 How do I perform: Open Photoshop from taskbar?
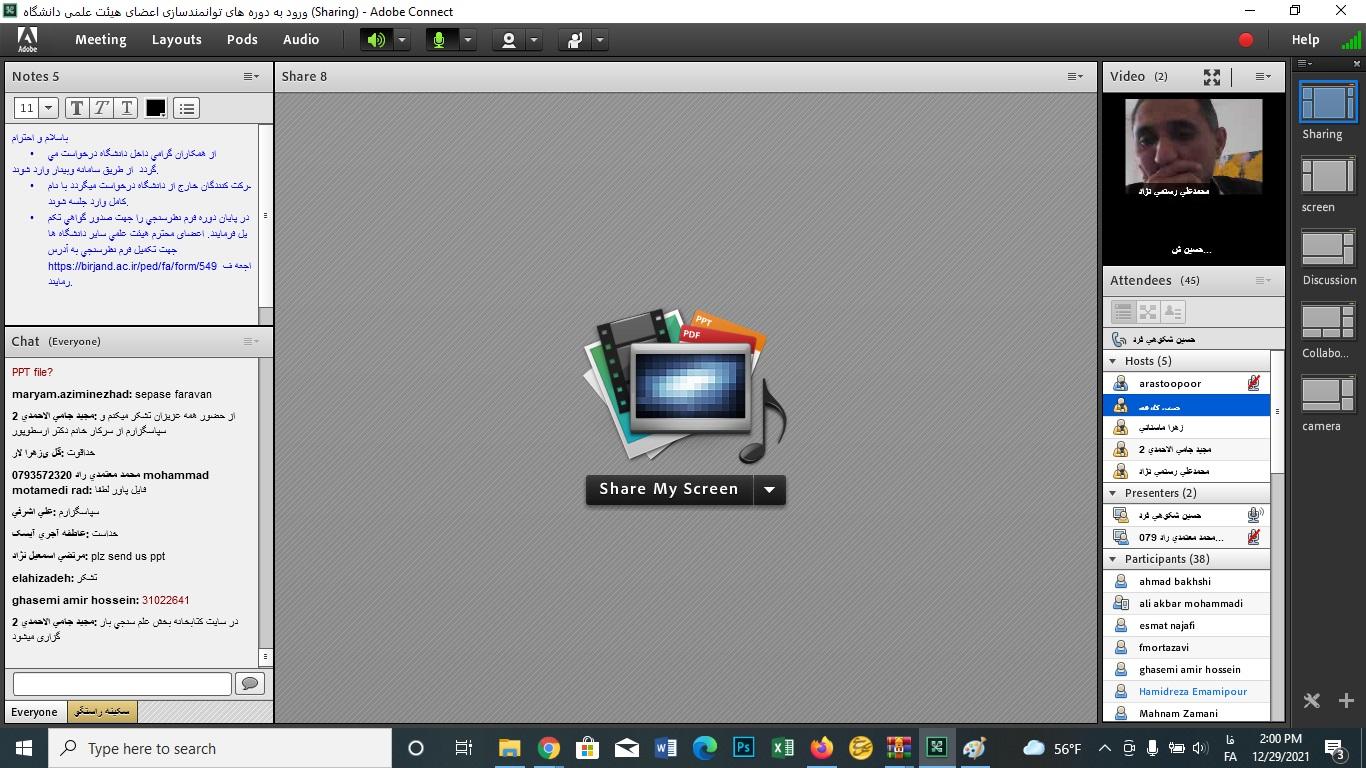click(743, 748)
